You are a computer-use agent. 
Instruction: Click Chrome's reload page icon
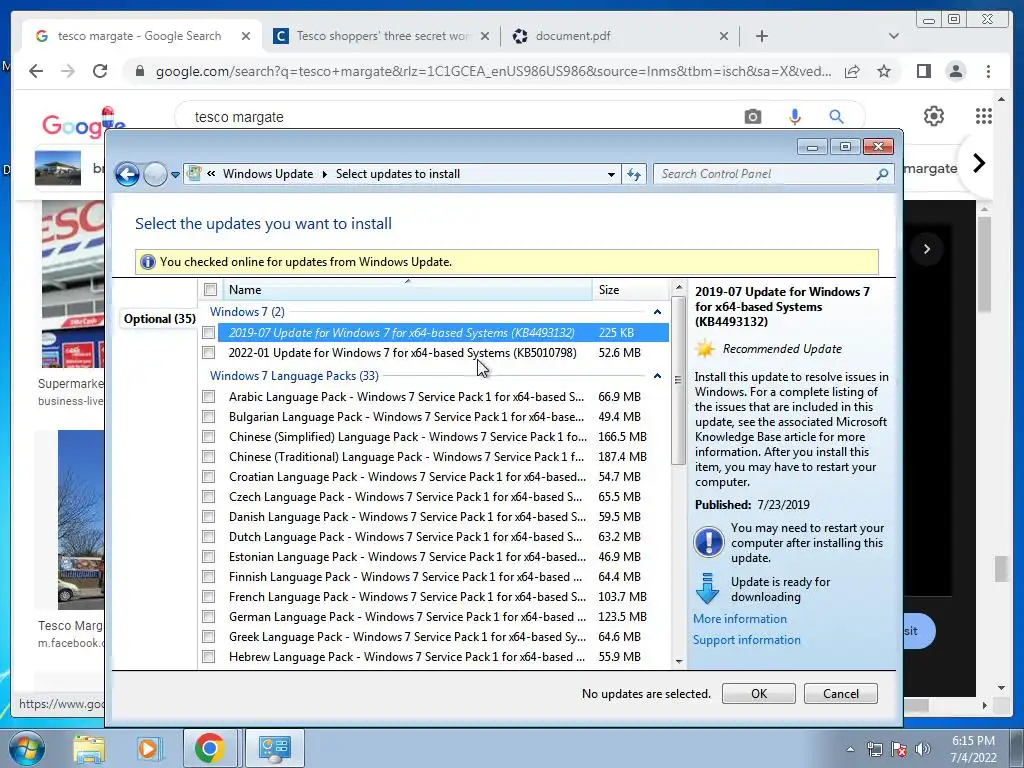pos(99,71)
